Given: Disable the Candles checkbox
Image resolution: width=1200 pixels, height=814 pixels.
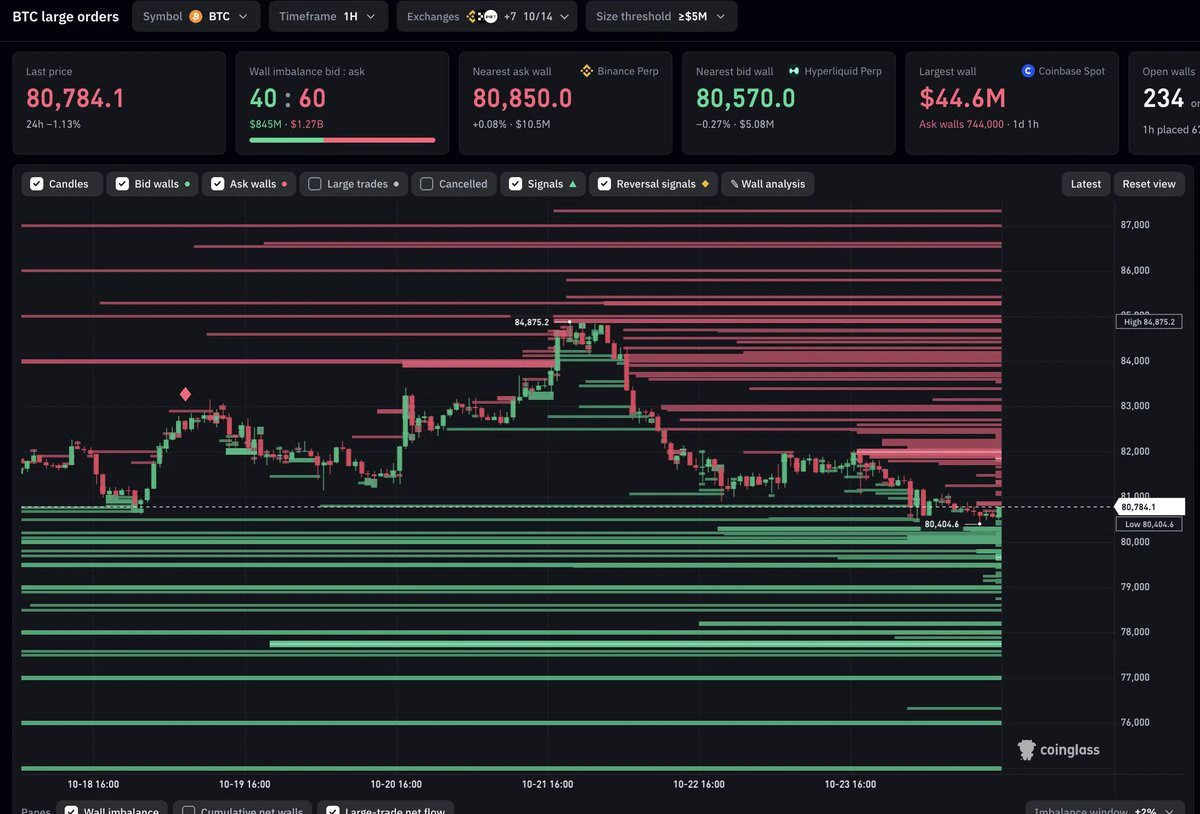Looking at the screenshot, I should [37, 184].
